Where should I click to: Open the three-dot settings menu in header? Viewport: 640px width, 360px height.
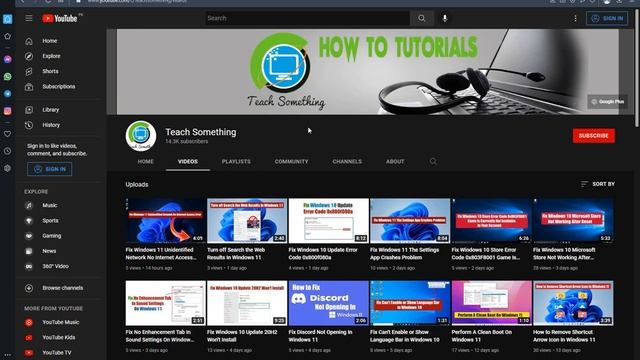[575, 18]
